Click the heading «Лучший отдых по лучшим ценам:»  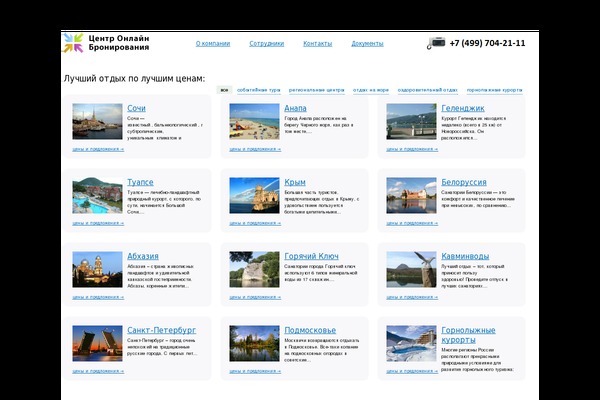click(134, 78)
